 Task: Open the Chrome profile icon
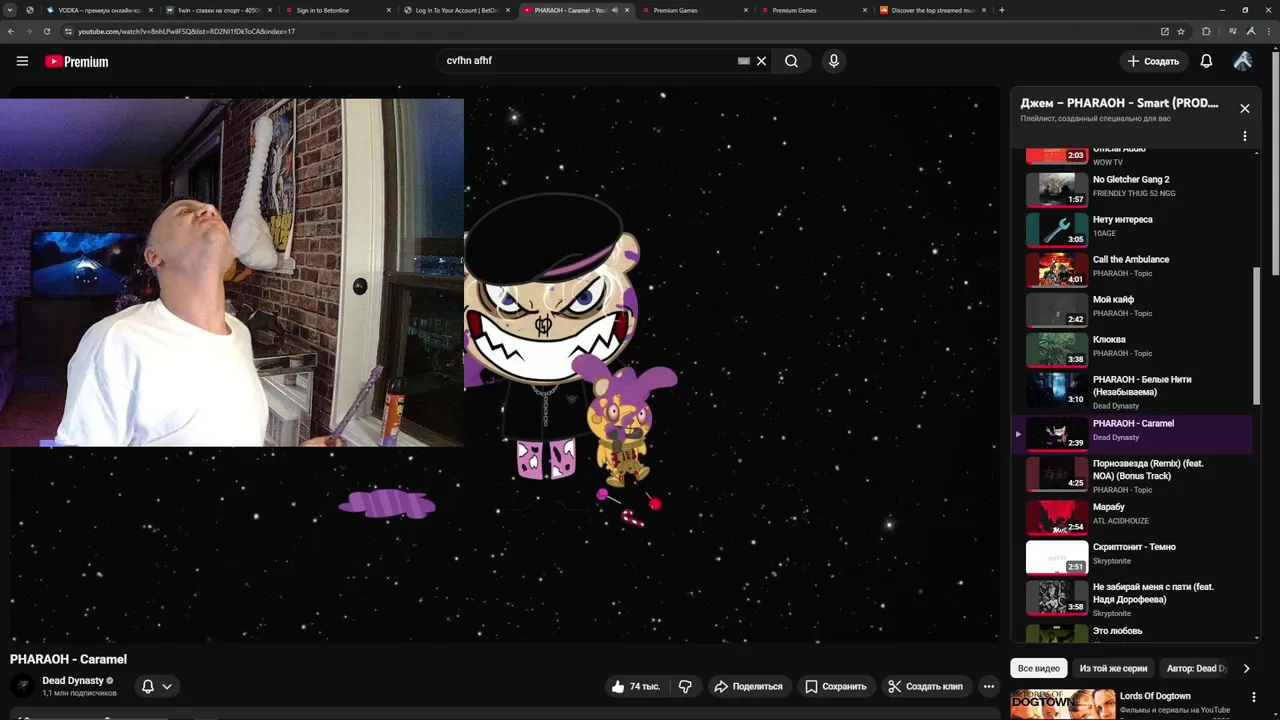point(1251,31)
